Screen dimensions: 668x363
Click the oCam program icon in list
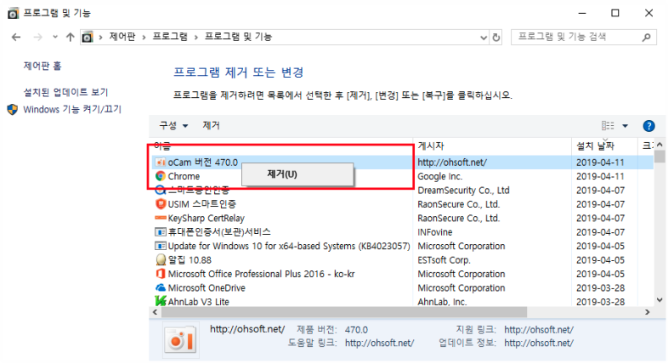coord(160,162)
